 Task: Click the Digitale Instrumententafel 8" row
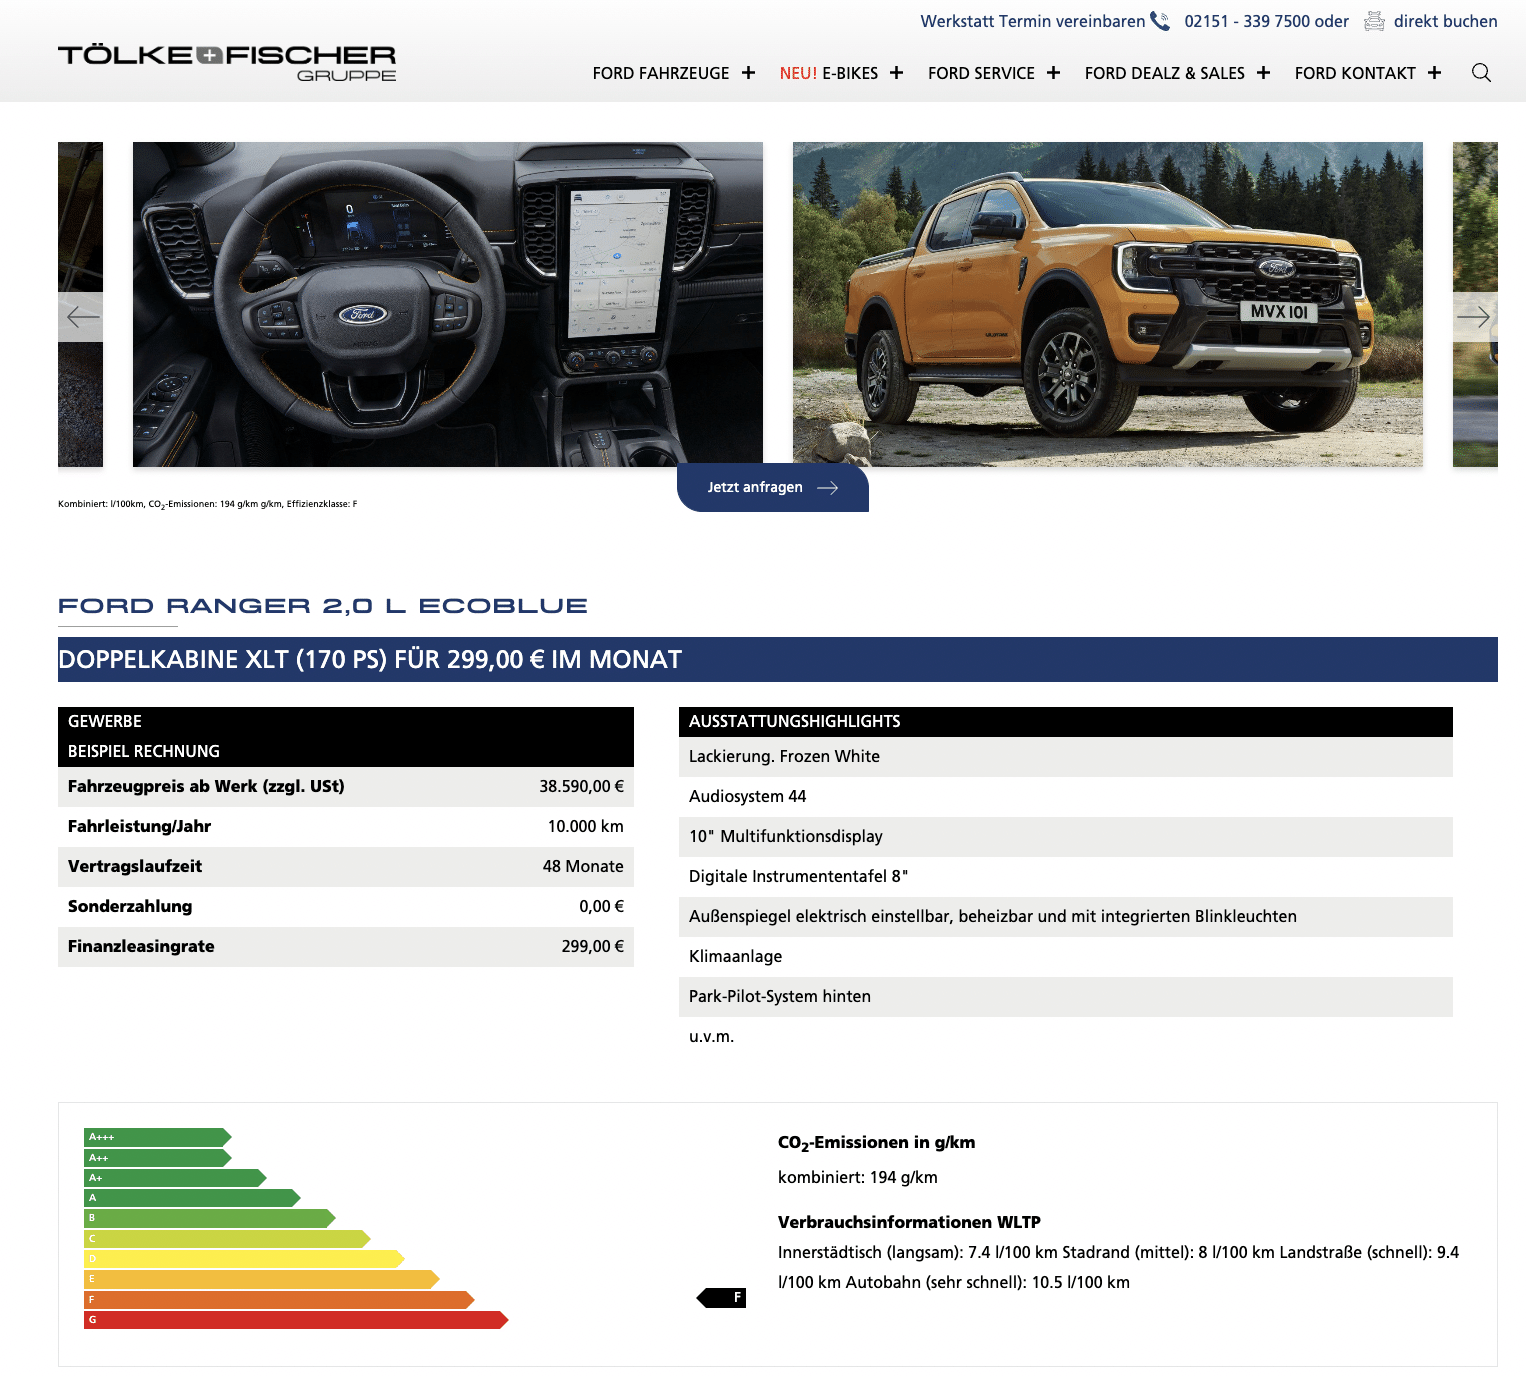(1066, 877)
